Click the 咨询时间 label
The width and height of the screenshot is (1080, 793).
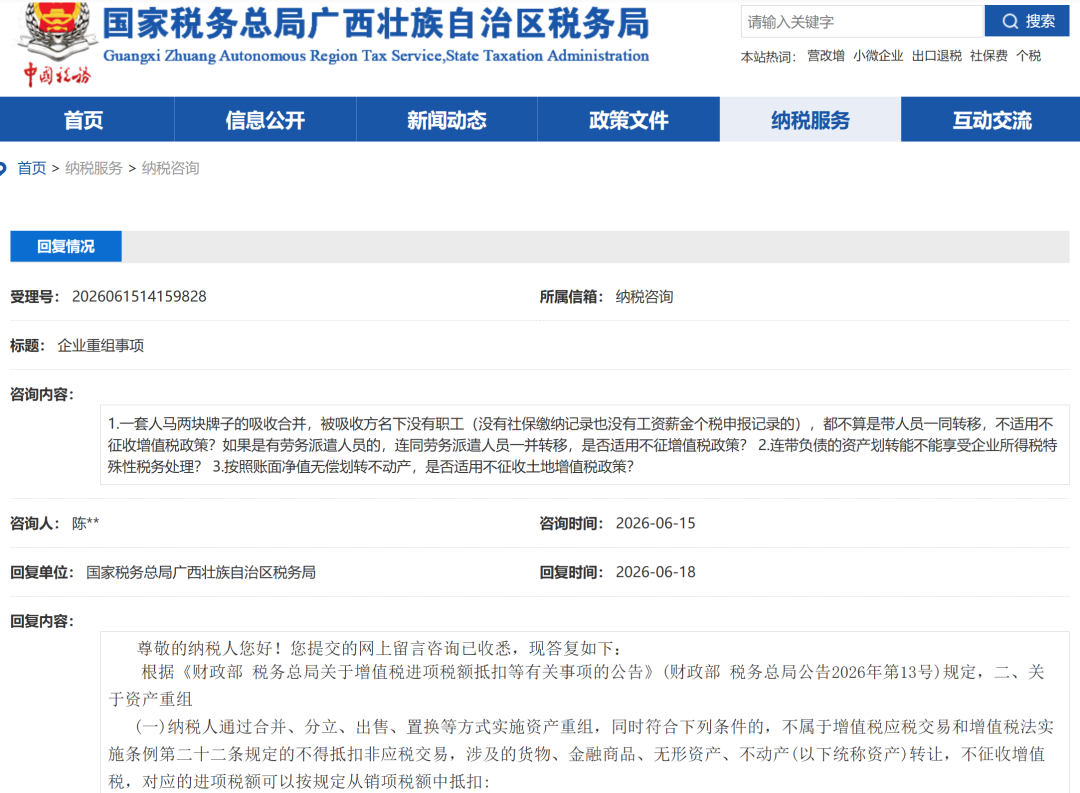pyautogui.click(x=571, y=523)
